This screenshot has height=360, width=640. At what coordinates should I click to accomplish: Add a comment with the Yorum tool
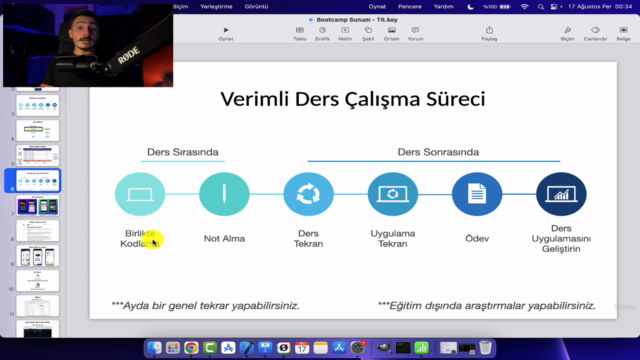click(415, 33)
